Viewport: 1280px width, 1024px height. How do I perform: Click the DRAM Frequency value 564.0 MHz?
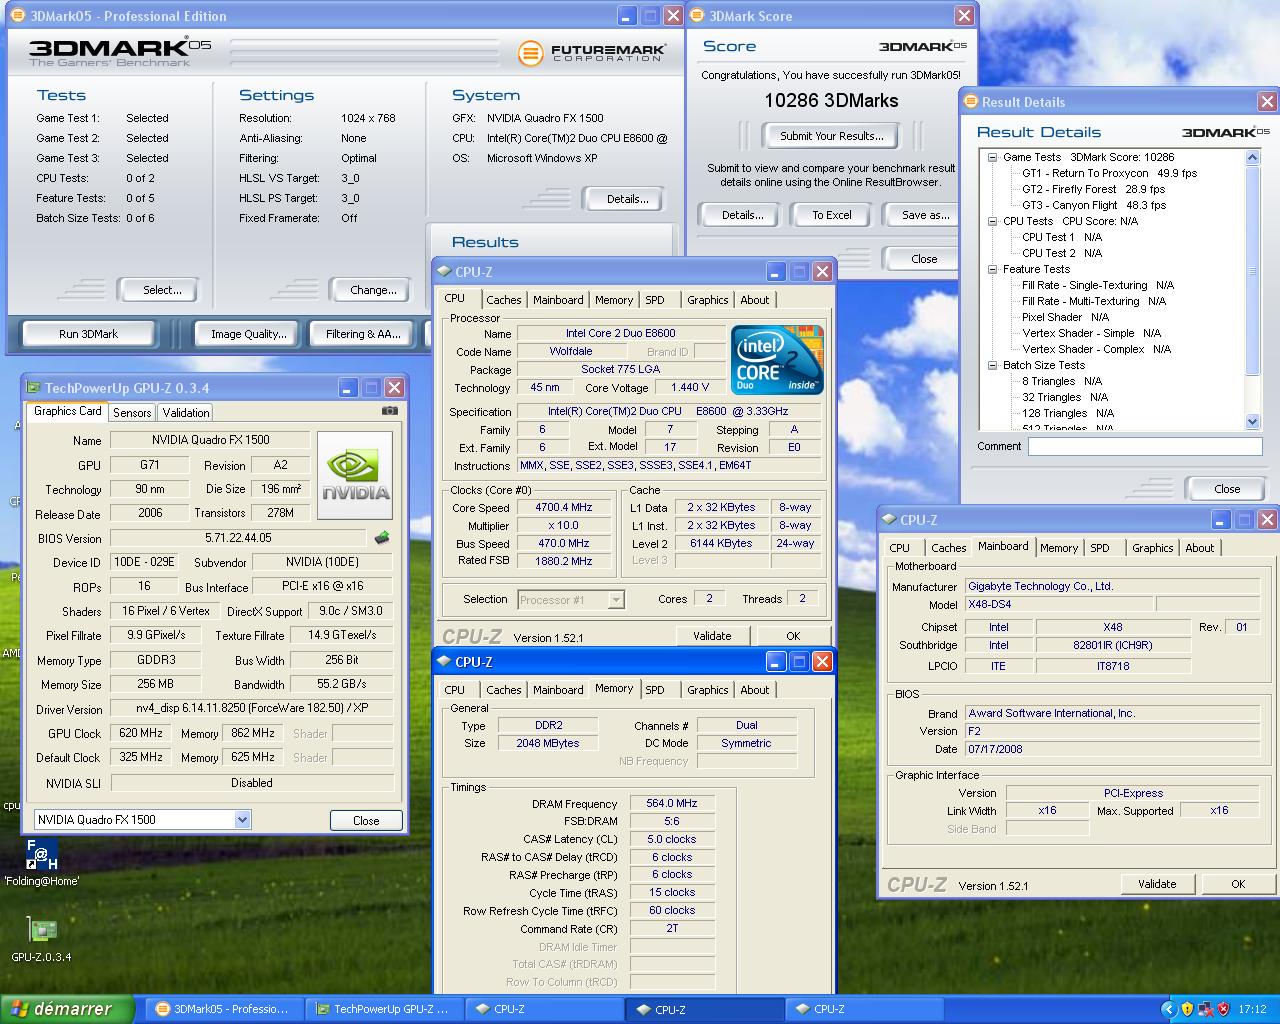(x=672, y=803)
